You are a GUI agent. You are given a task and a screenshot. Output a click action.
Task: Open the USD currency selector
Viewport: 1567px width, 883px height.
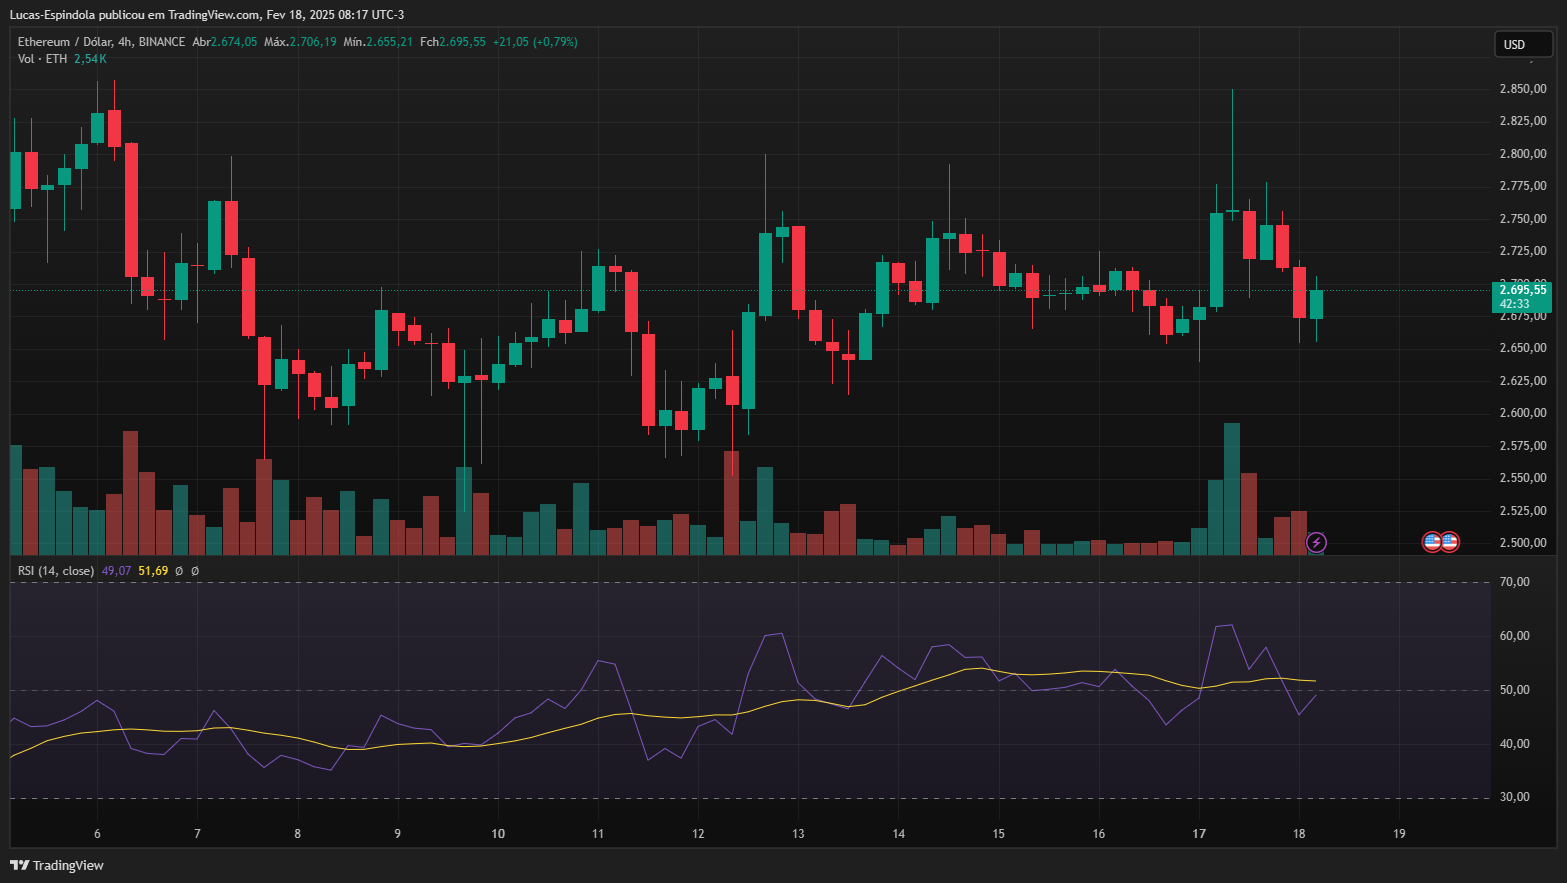[x=1522, y=44]
